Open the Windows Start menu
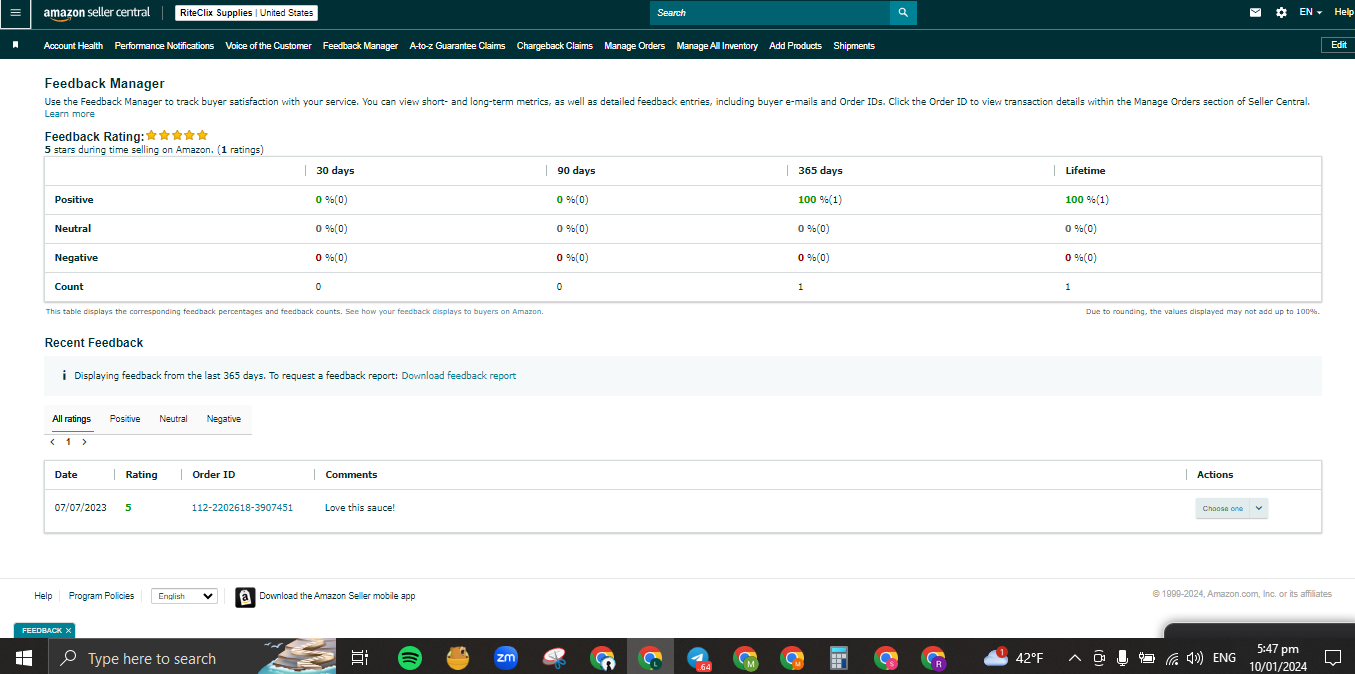 (24, 658)
